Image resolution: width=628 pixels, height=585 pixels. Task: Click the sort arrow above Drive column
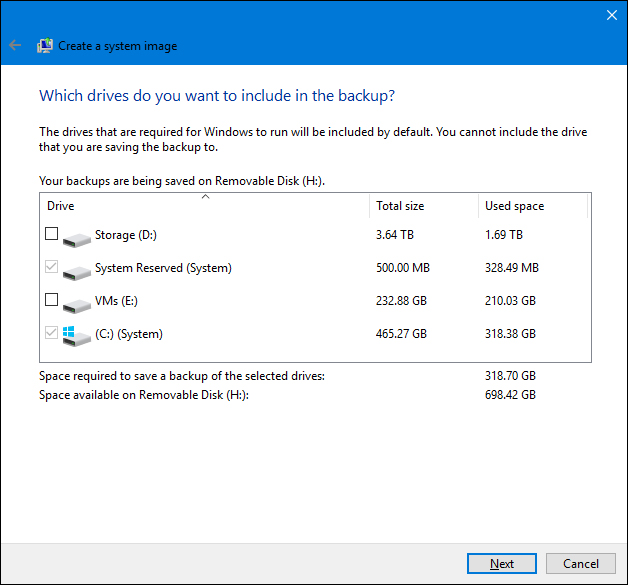tap(205, 197)
